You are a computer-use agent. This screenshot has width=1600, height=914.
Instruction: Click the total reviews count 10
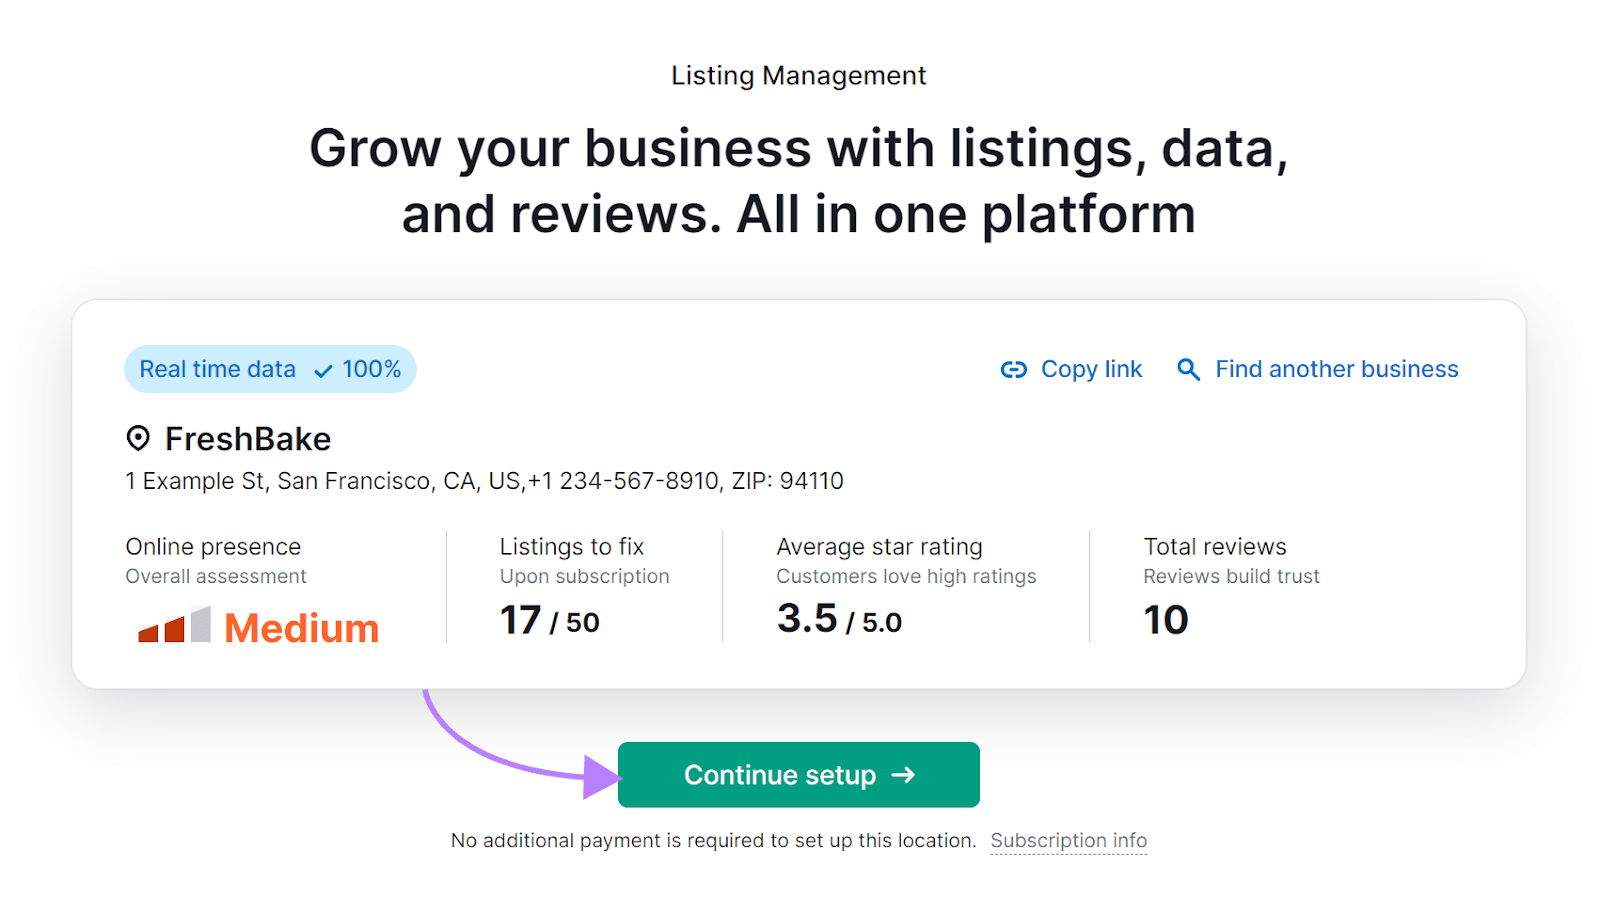coord(1166,620)
